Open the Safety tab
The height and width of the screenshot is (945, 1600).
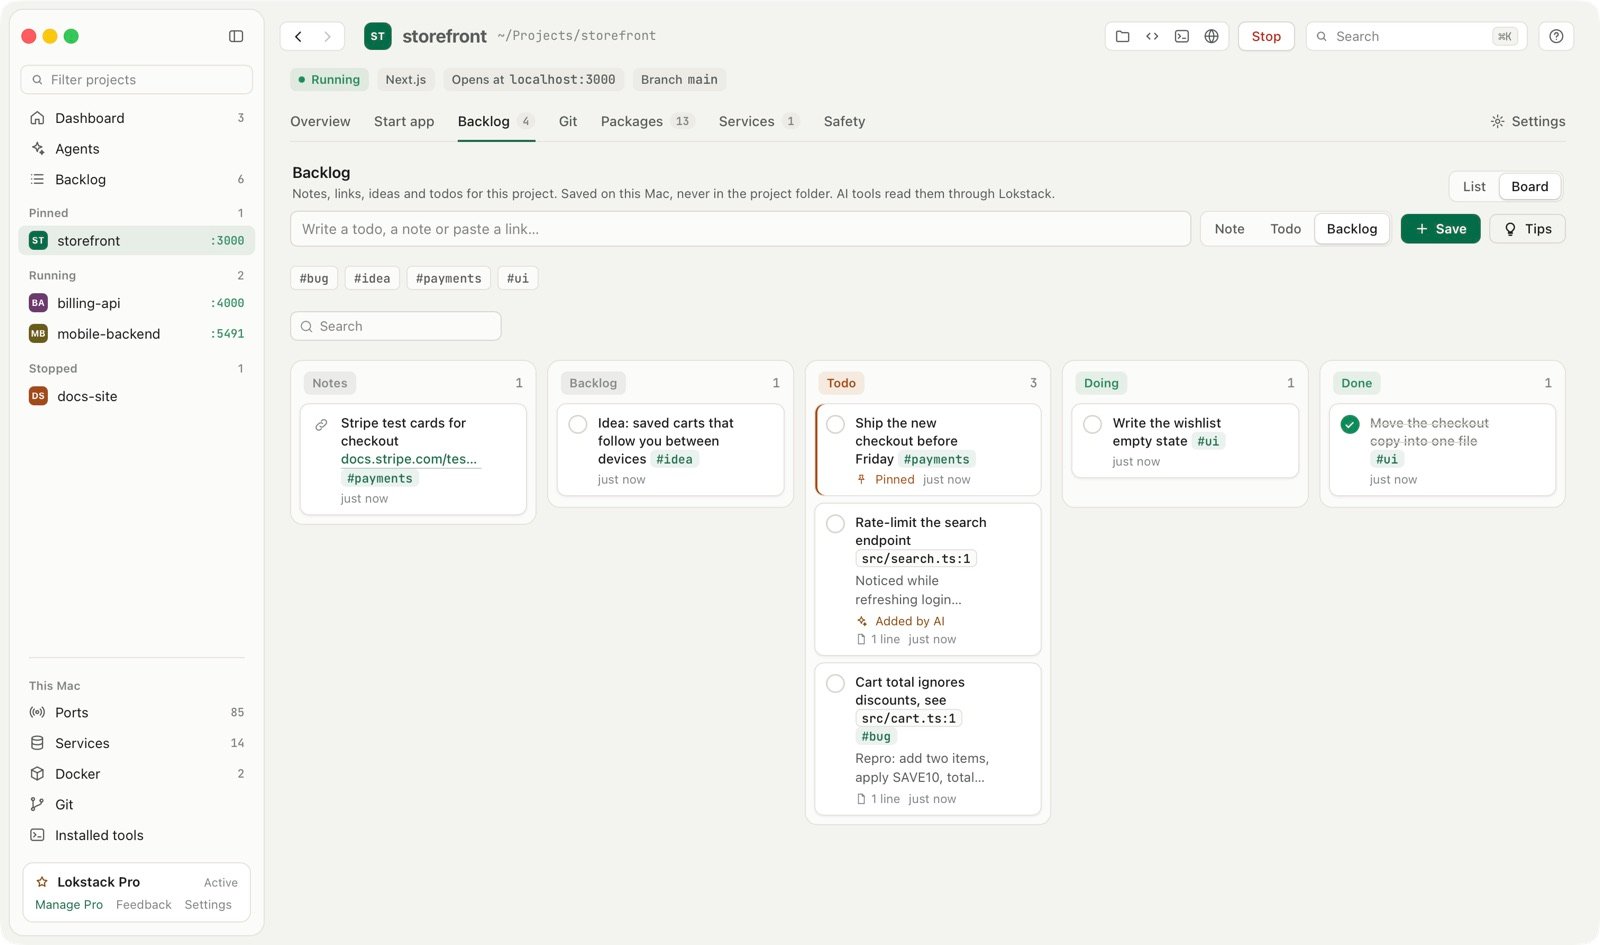(844, 122)
